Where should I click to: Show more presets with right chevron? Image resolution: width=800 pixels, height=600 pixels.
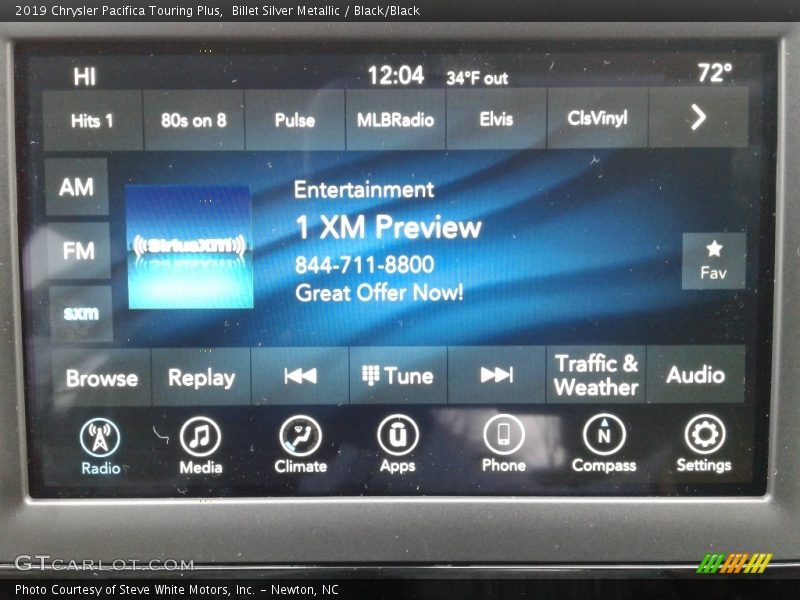[x=698, y=117]
